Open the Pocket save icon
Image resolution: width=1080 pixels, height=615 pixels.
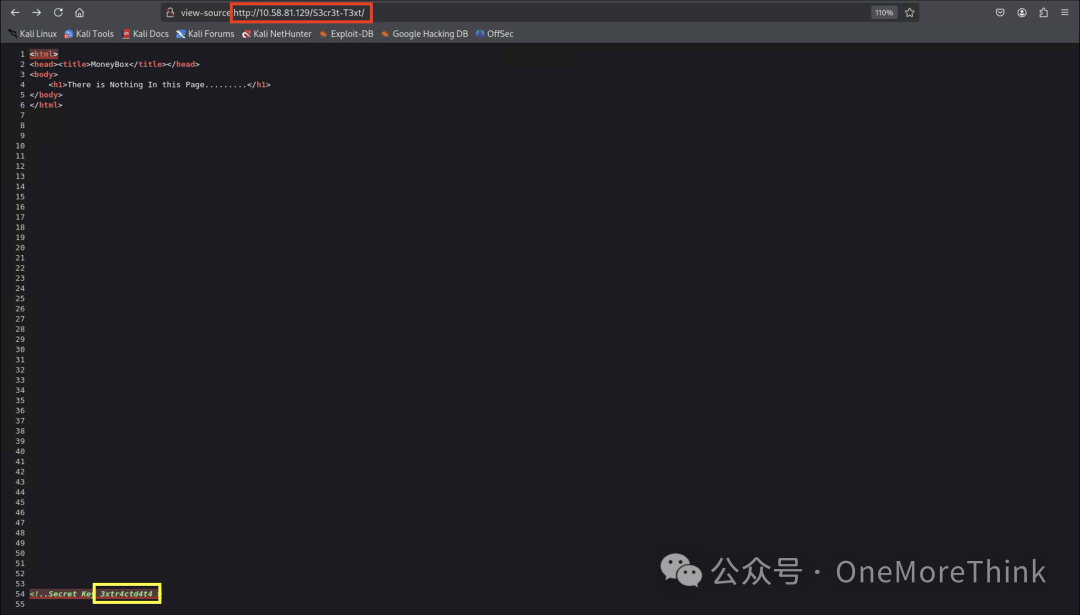pos(1000,12)
